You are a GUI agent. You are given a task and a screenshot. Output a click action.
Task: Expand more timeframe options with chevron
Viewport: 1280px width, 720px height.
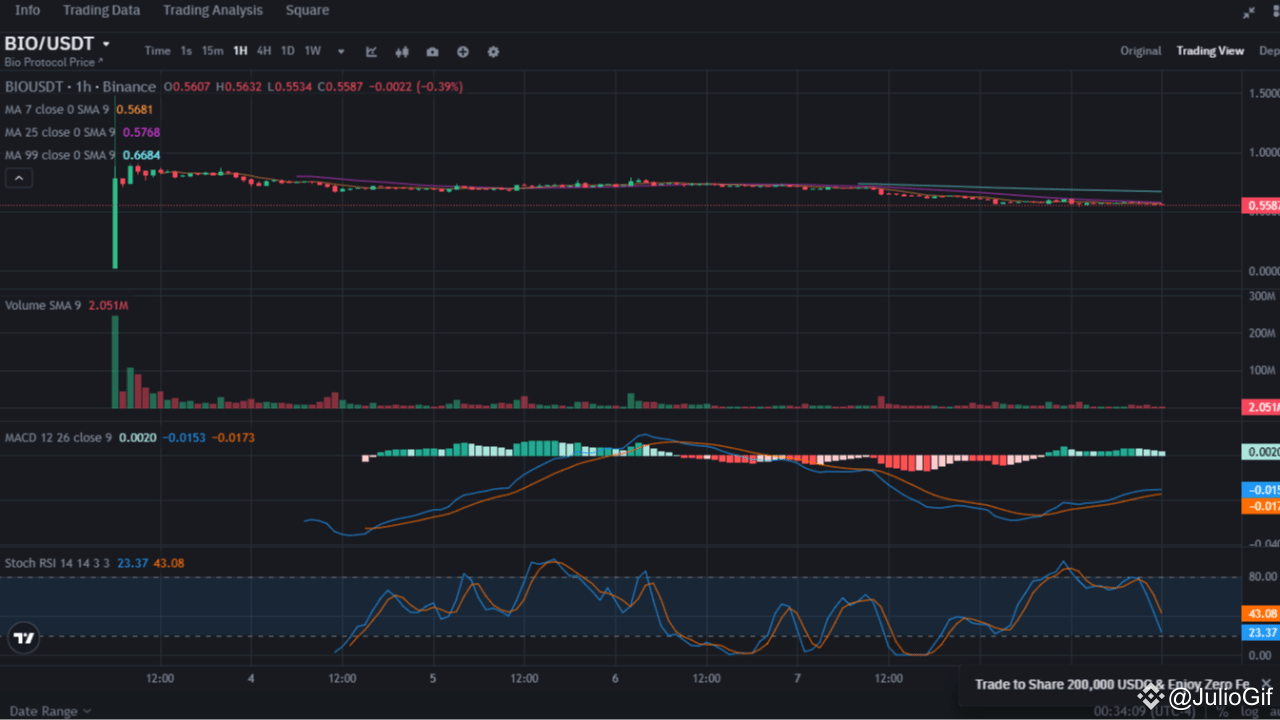[340, 51]
